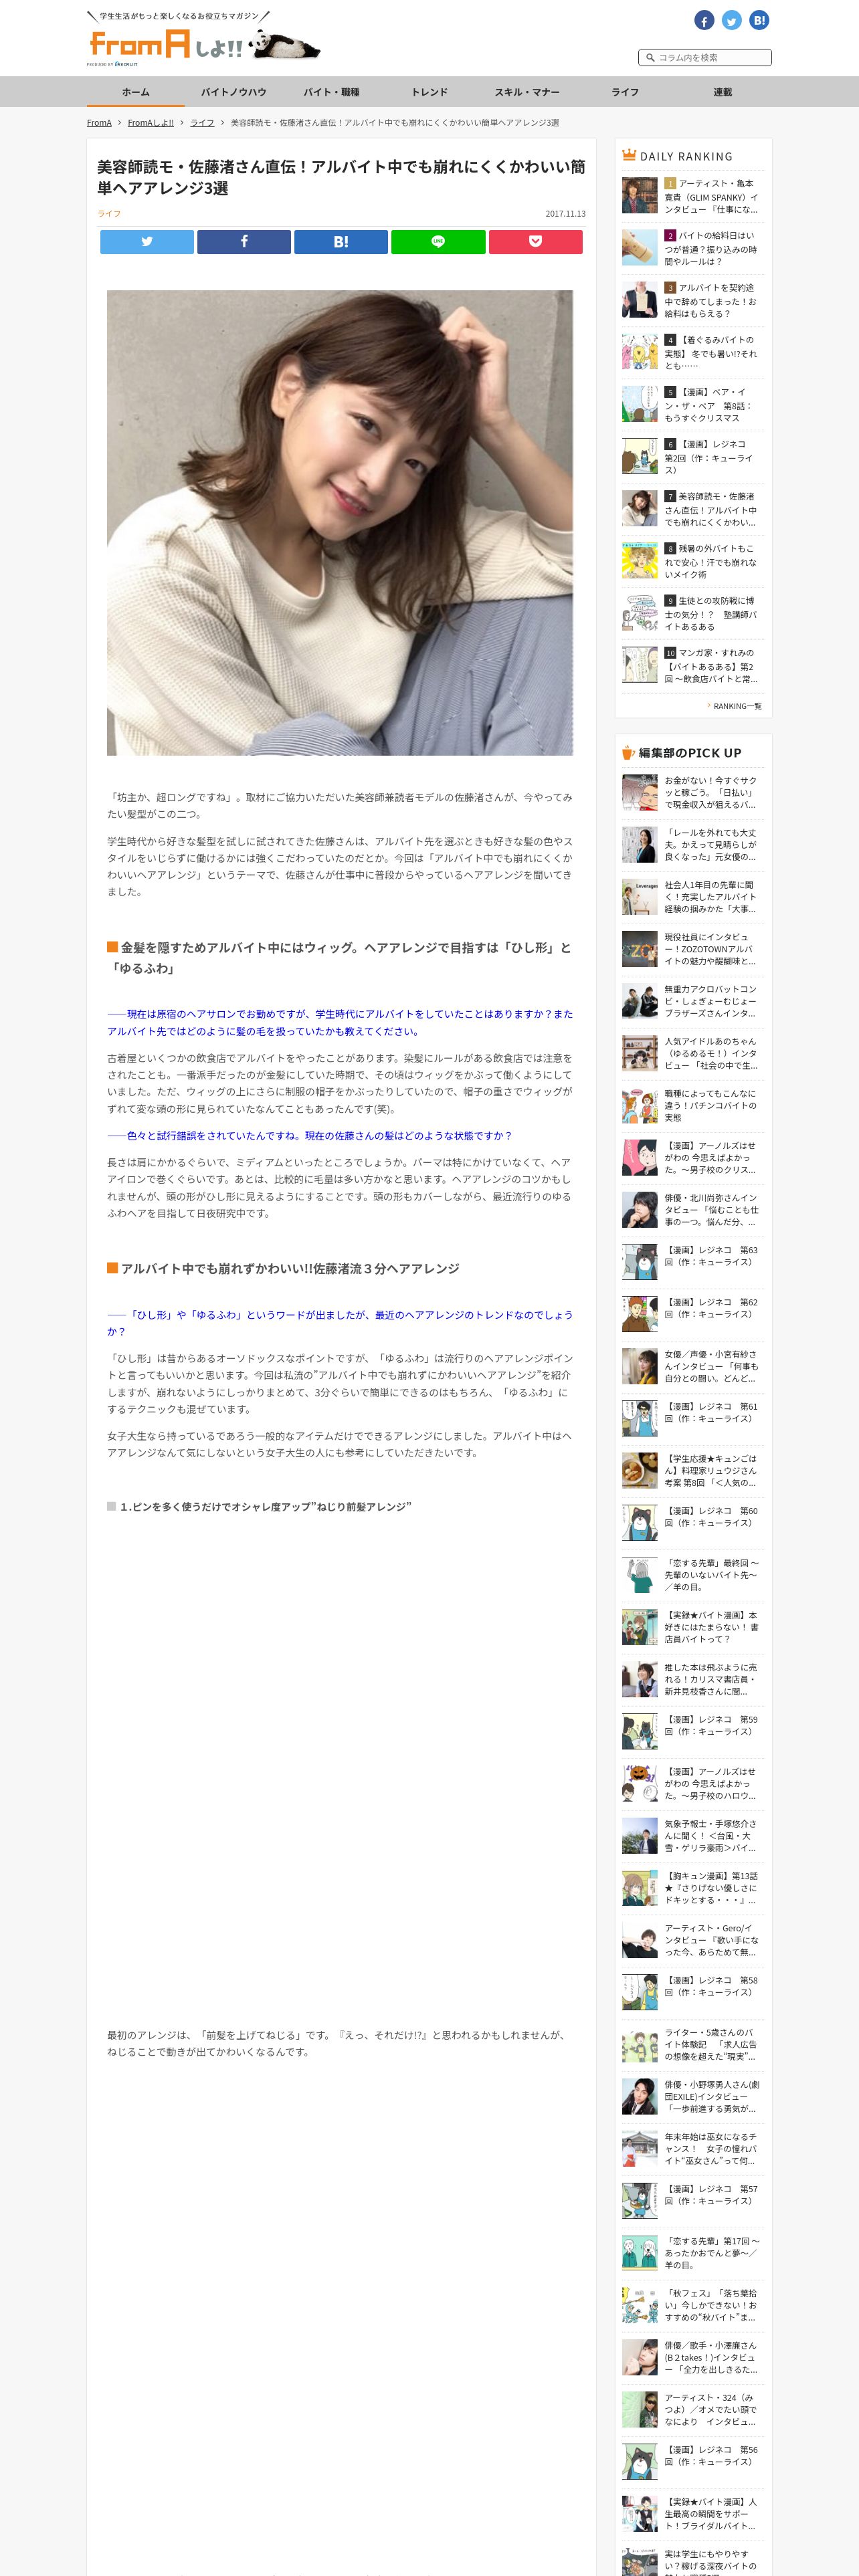
Task: Open the RANKING一覧 link
Action: coord(736,706)
